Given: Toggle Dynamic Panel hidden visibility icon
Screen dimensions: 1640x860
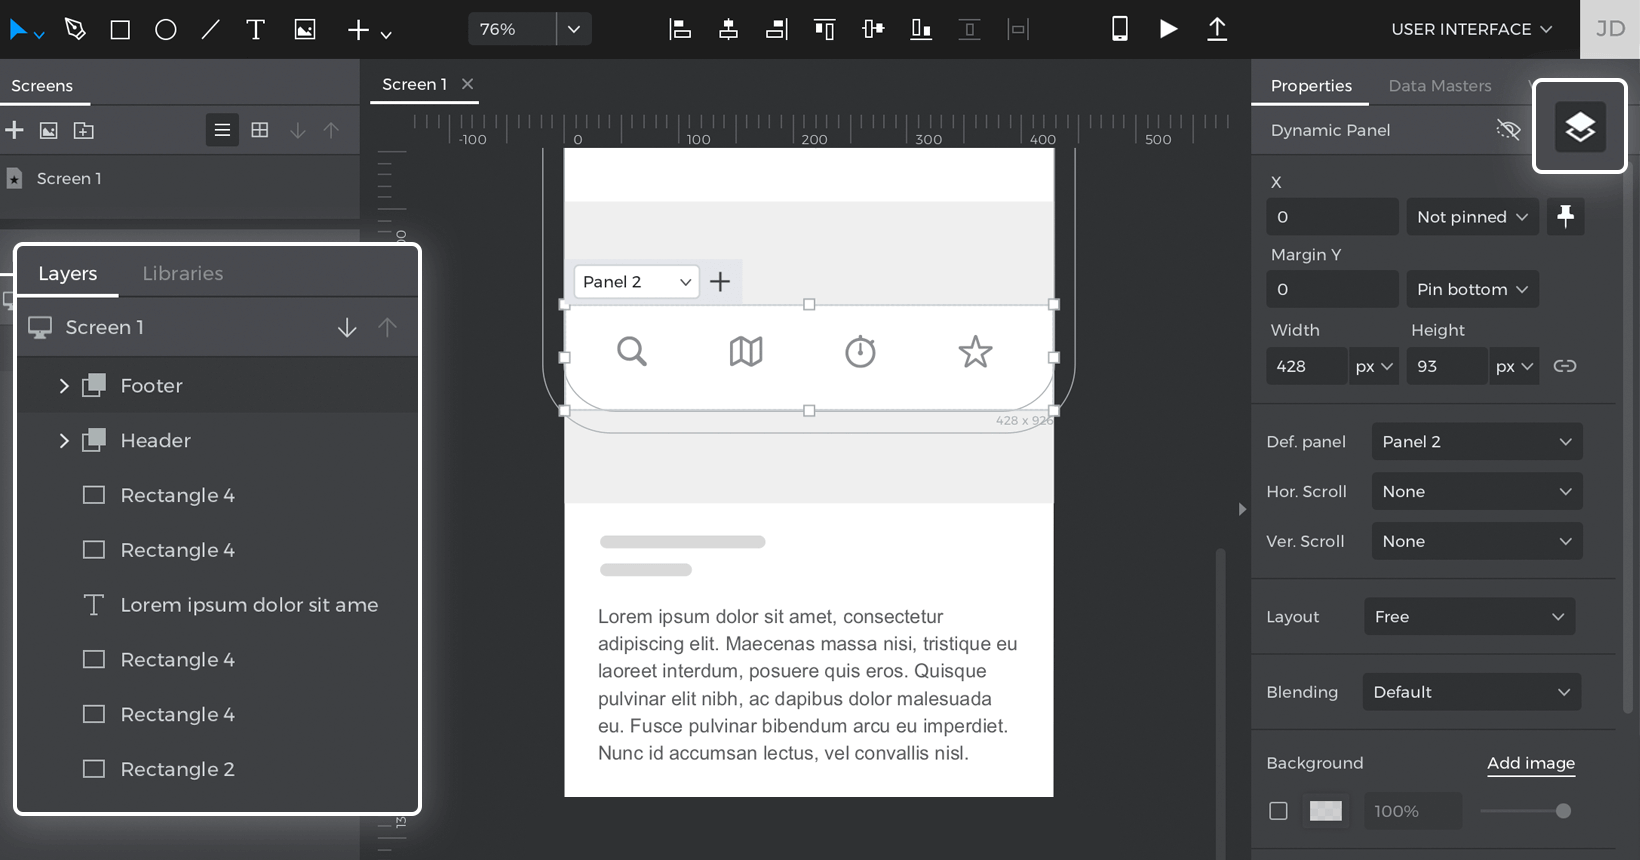Looking at the screenshot, I should (x=1508, y=130).
